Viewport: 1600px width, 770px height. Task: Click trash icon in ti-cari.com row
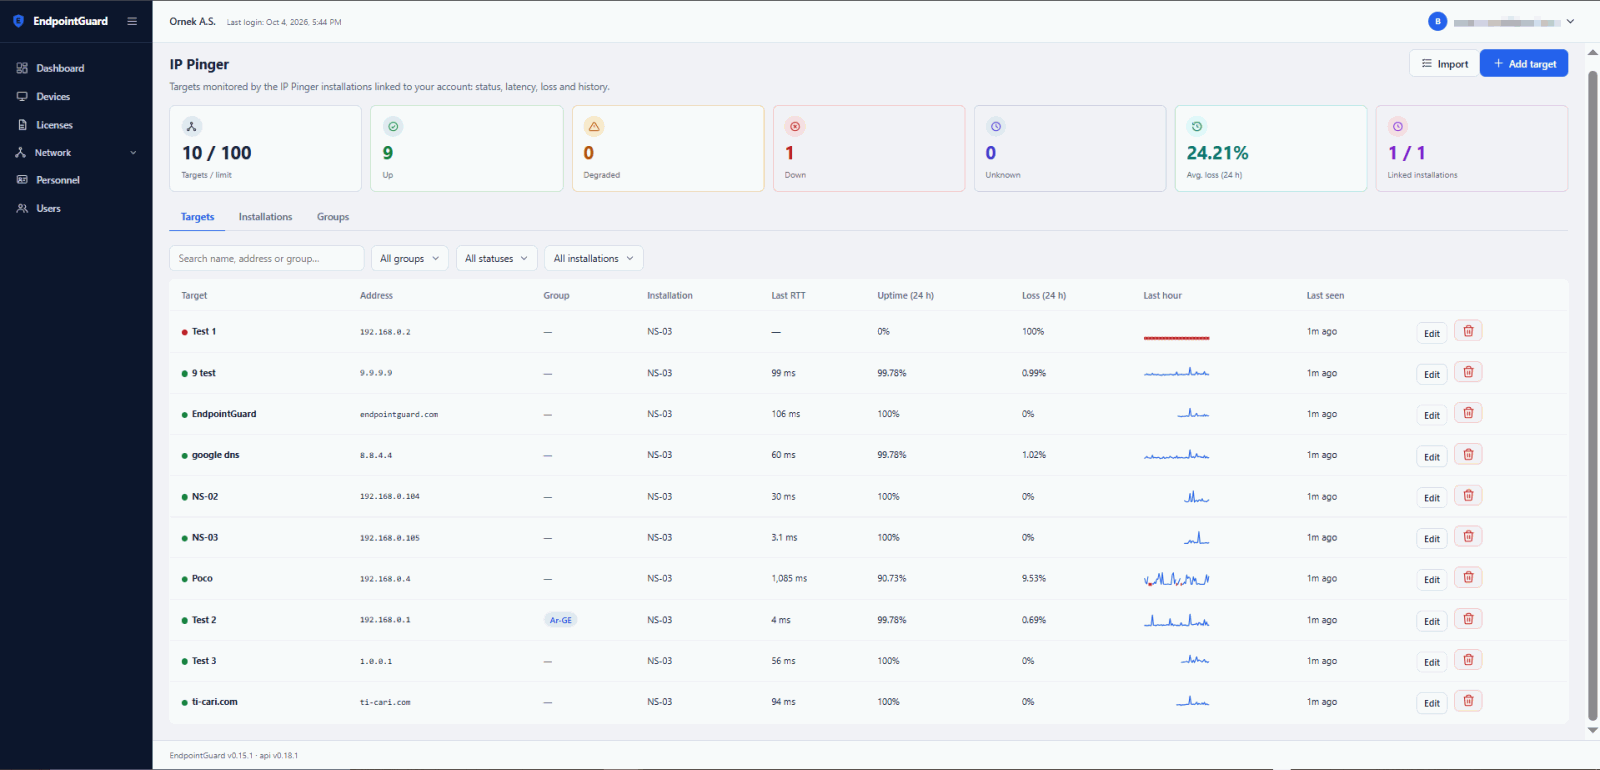1468,701
